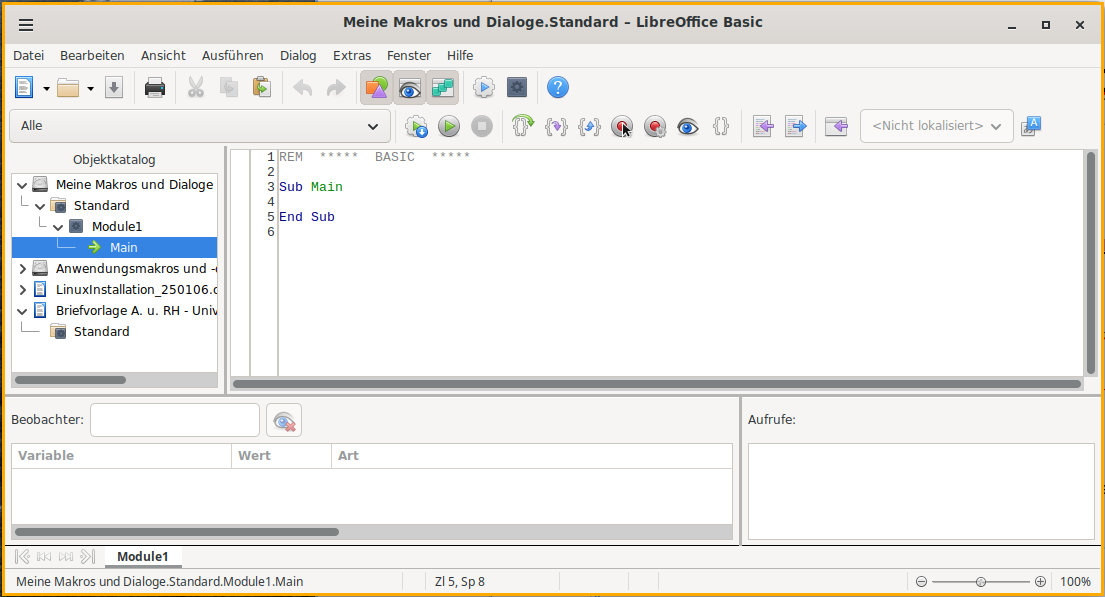Open the Select Module icon
The image size is (1105, 597).
[517, 87]
